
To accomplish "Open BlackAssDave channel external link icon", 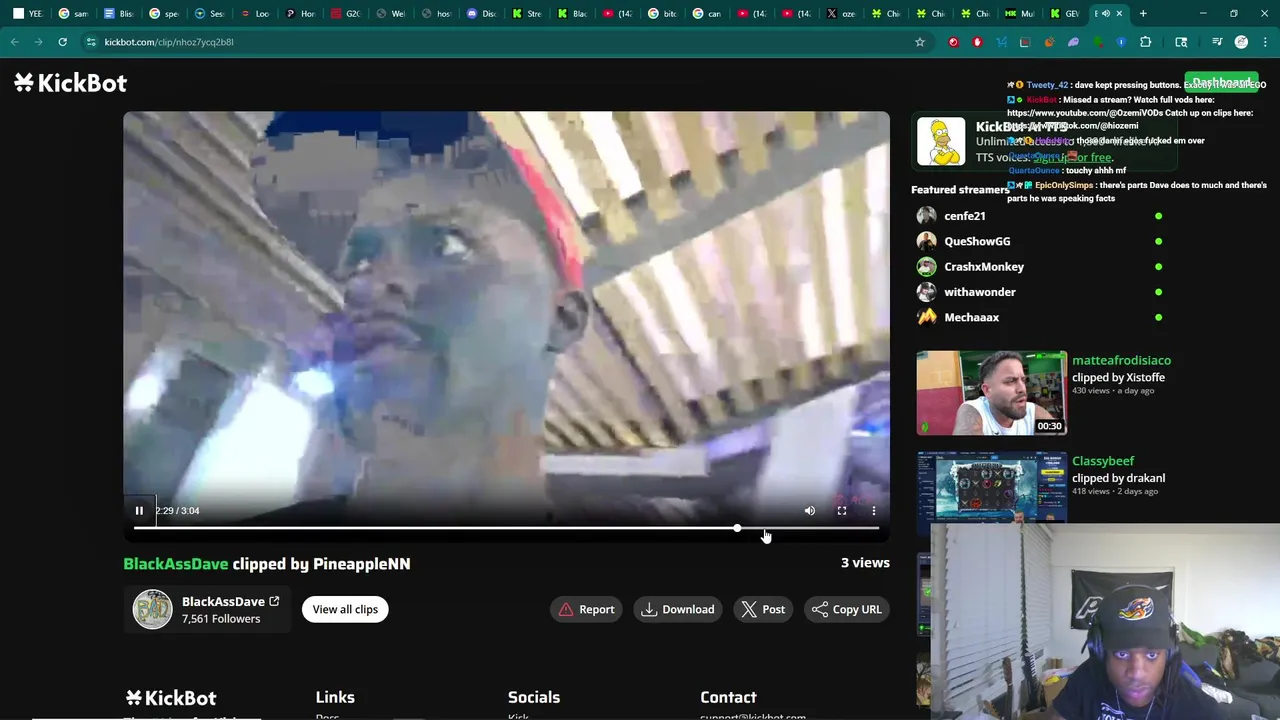I will point(274,601).
